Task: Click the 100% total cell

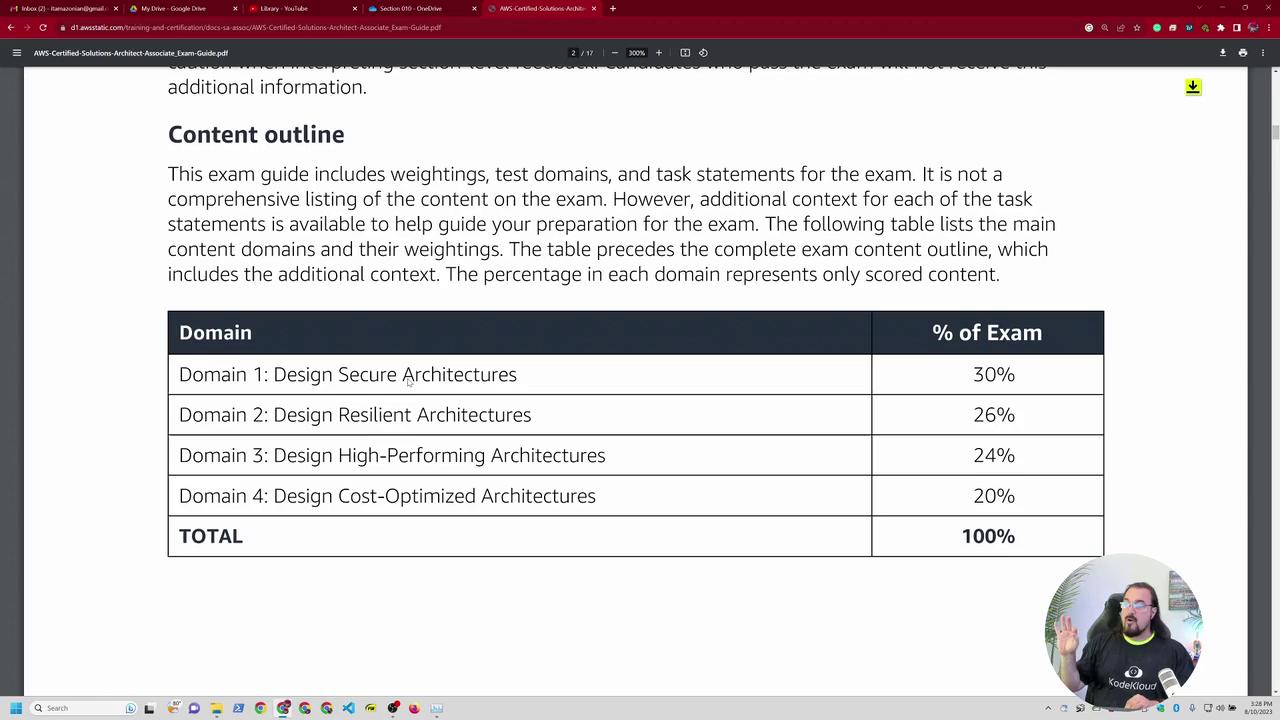Action: coord(988,536)
